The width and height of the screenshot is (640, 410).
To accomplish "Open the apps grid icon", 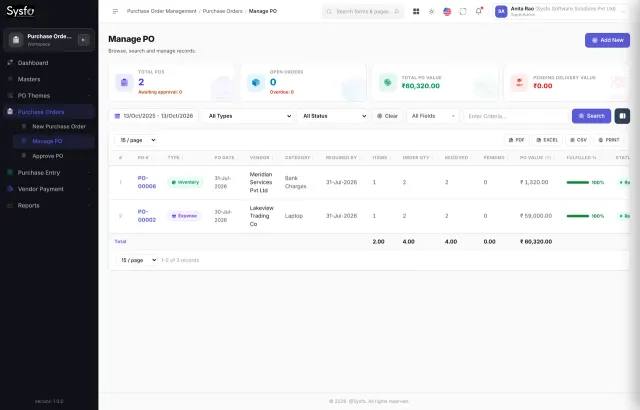I will 416,11.
